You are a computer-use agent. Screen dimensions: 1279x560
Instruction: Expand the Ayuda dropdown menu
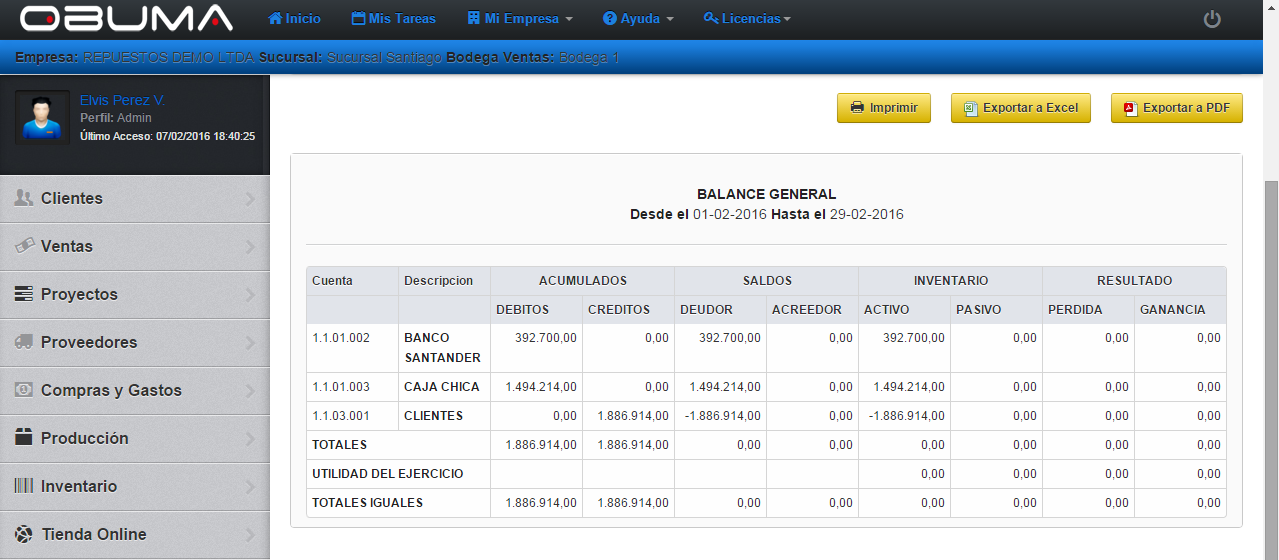point(638,19)
